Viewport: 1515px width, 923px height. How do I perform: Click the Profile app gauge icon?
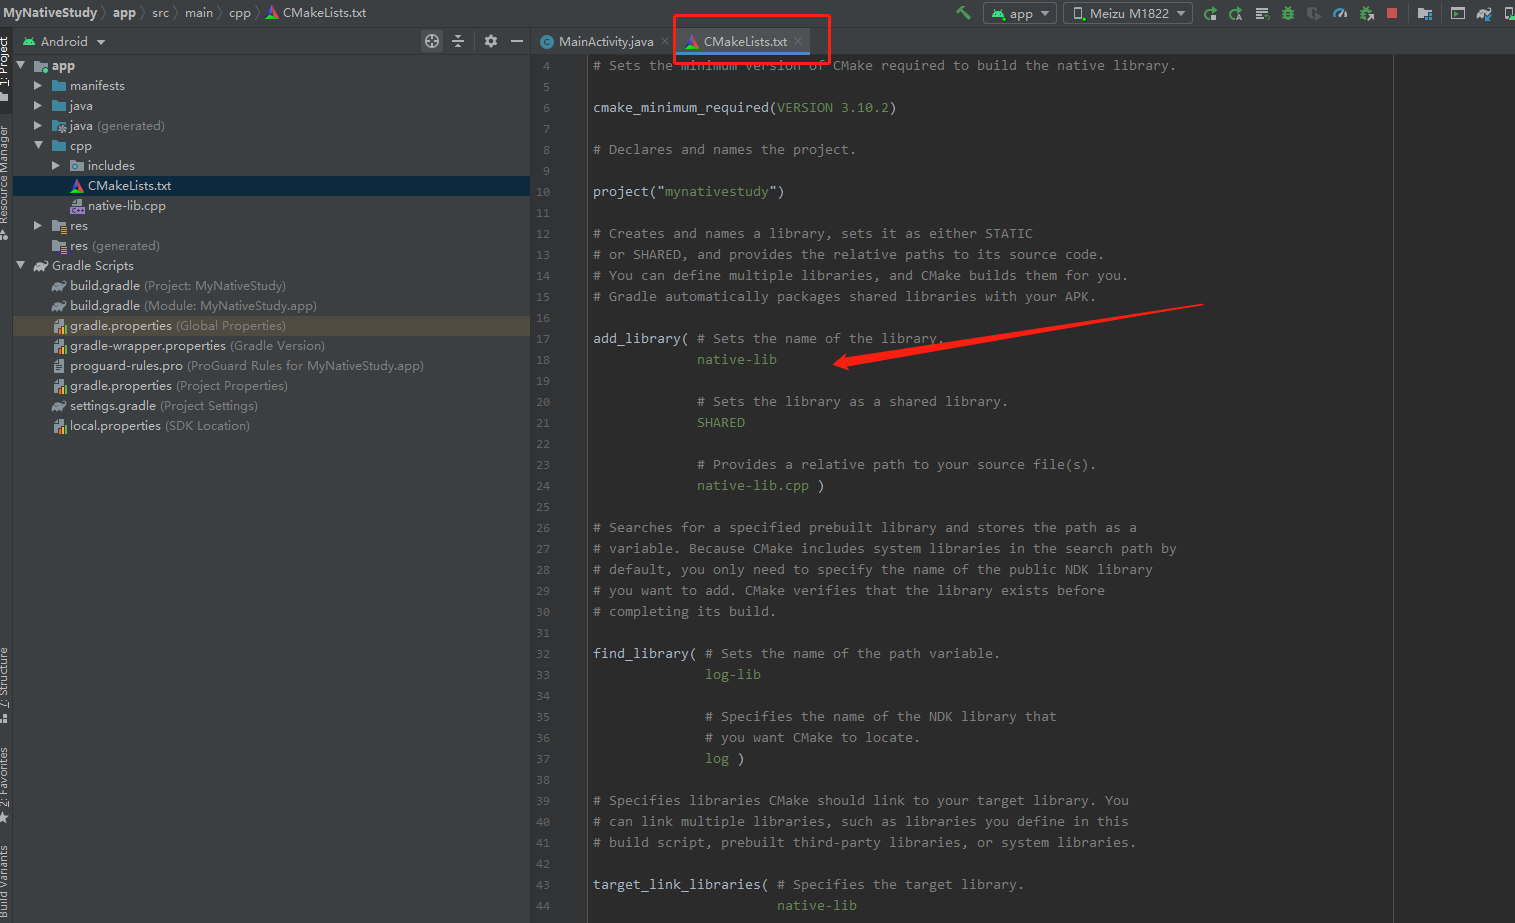coord(1340,13)
